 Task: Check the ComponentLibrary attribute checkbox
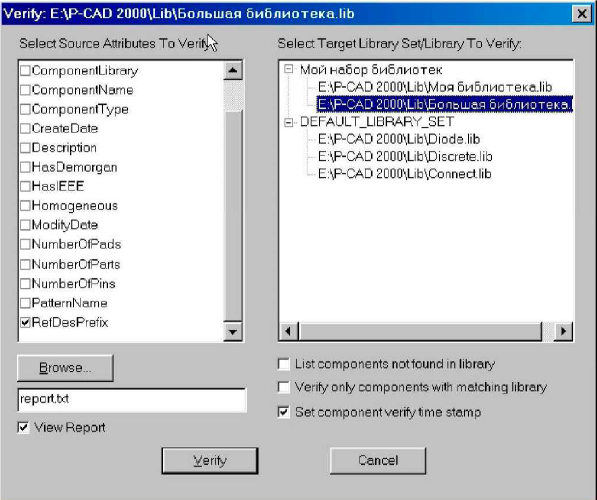[25, 70]
